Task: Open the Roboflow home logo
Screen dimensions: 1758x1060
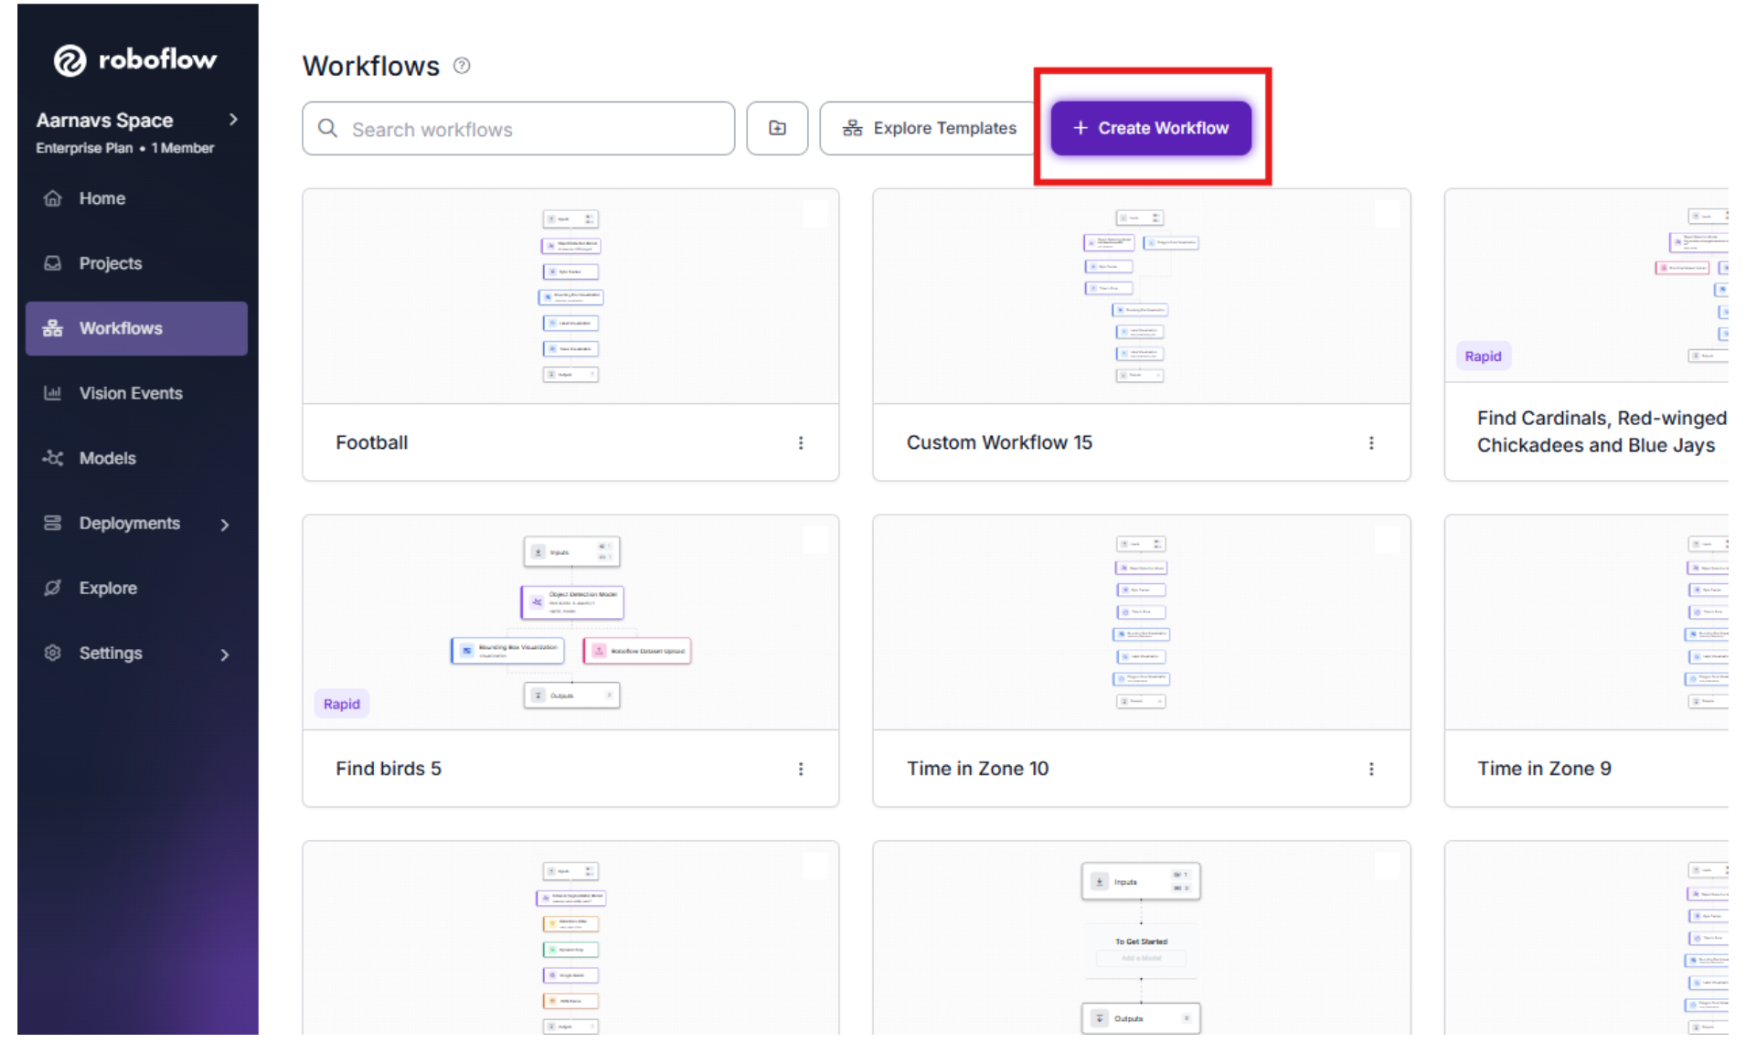Action: 135,60
